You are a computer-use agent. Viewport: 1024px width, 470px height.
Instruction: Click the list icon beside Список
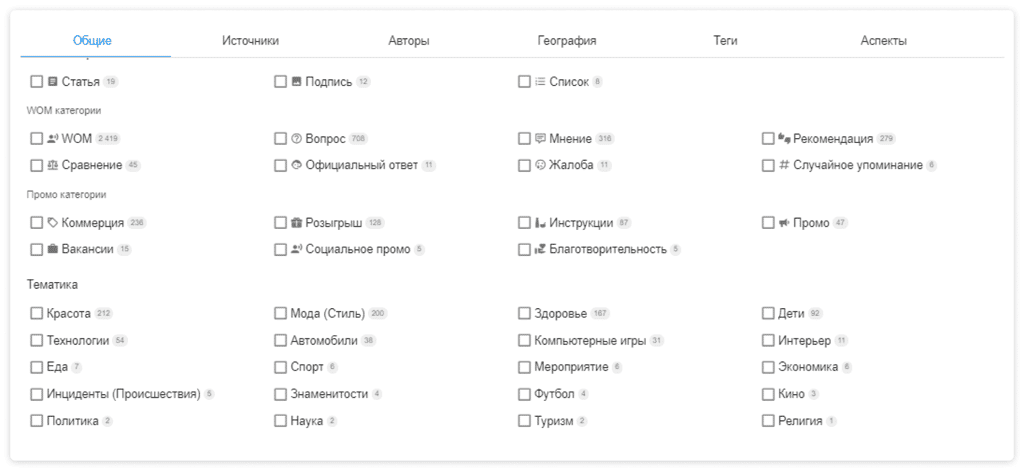click(x=540, y=82)
